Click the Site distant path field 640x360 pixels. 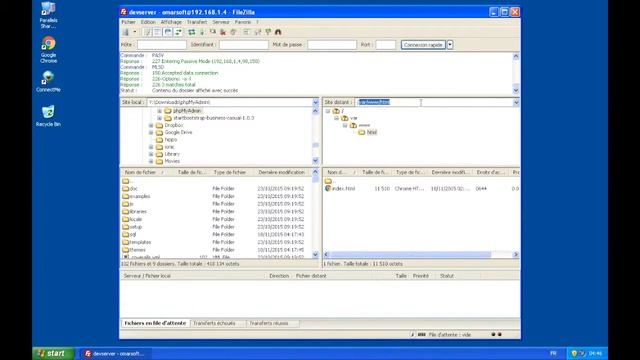(434, 102)
